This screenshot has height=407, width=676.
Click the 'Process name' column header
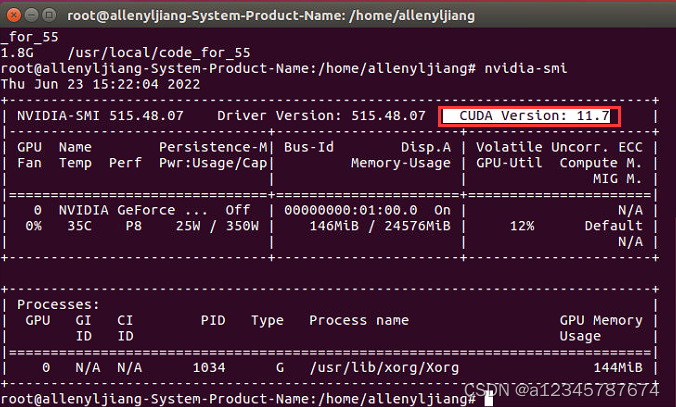[x=359, y=321]
